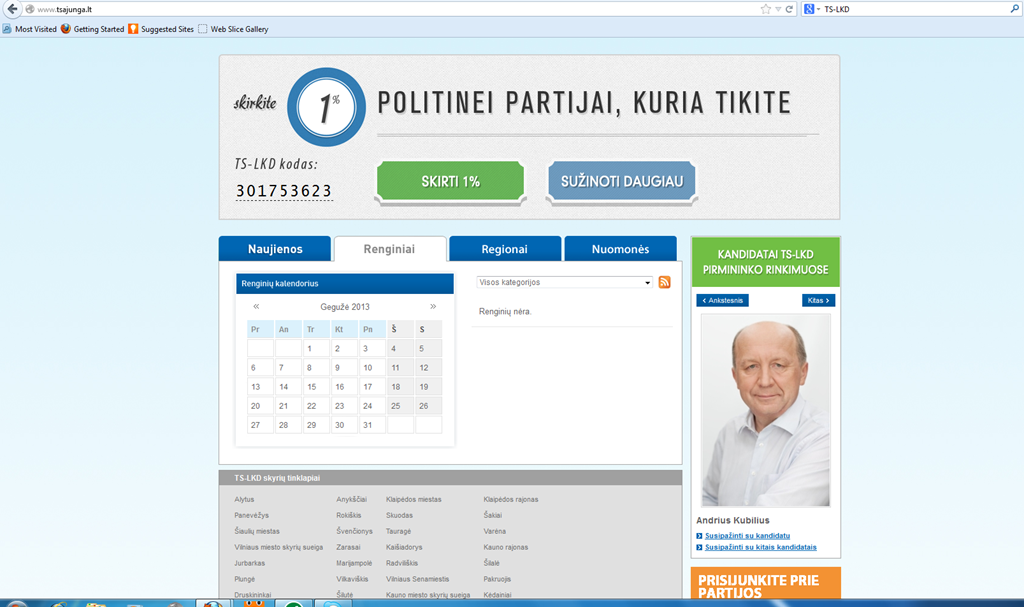The height and width of the screenshot is (607, 1024).
Task: Select day 26 in the events calendar
Action: pos(428,406)
